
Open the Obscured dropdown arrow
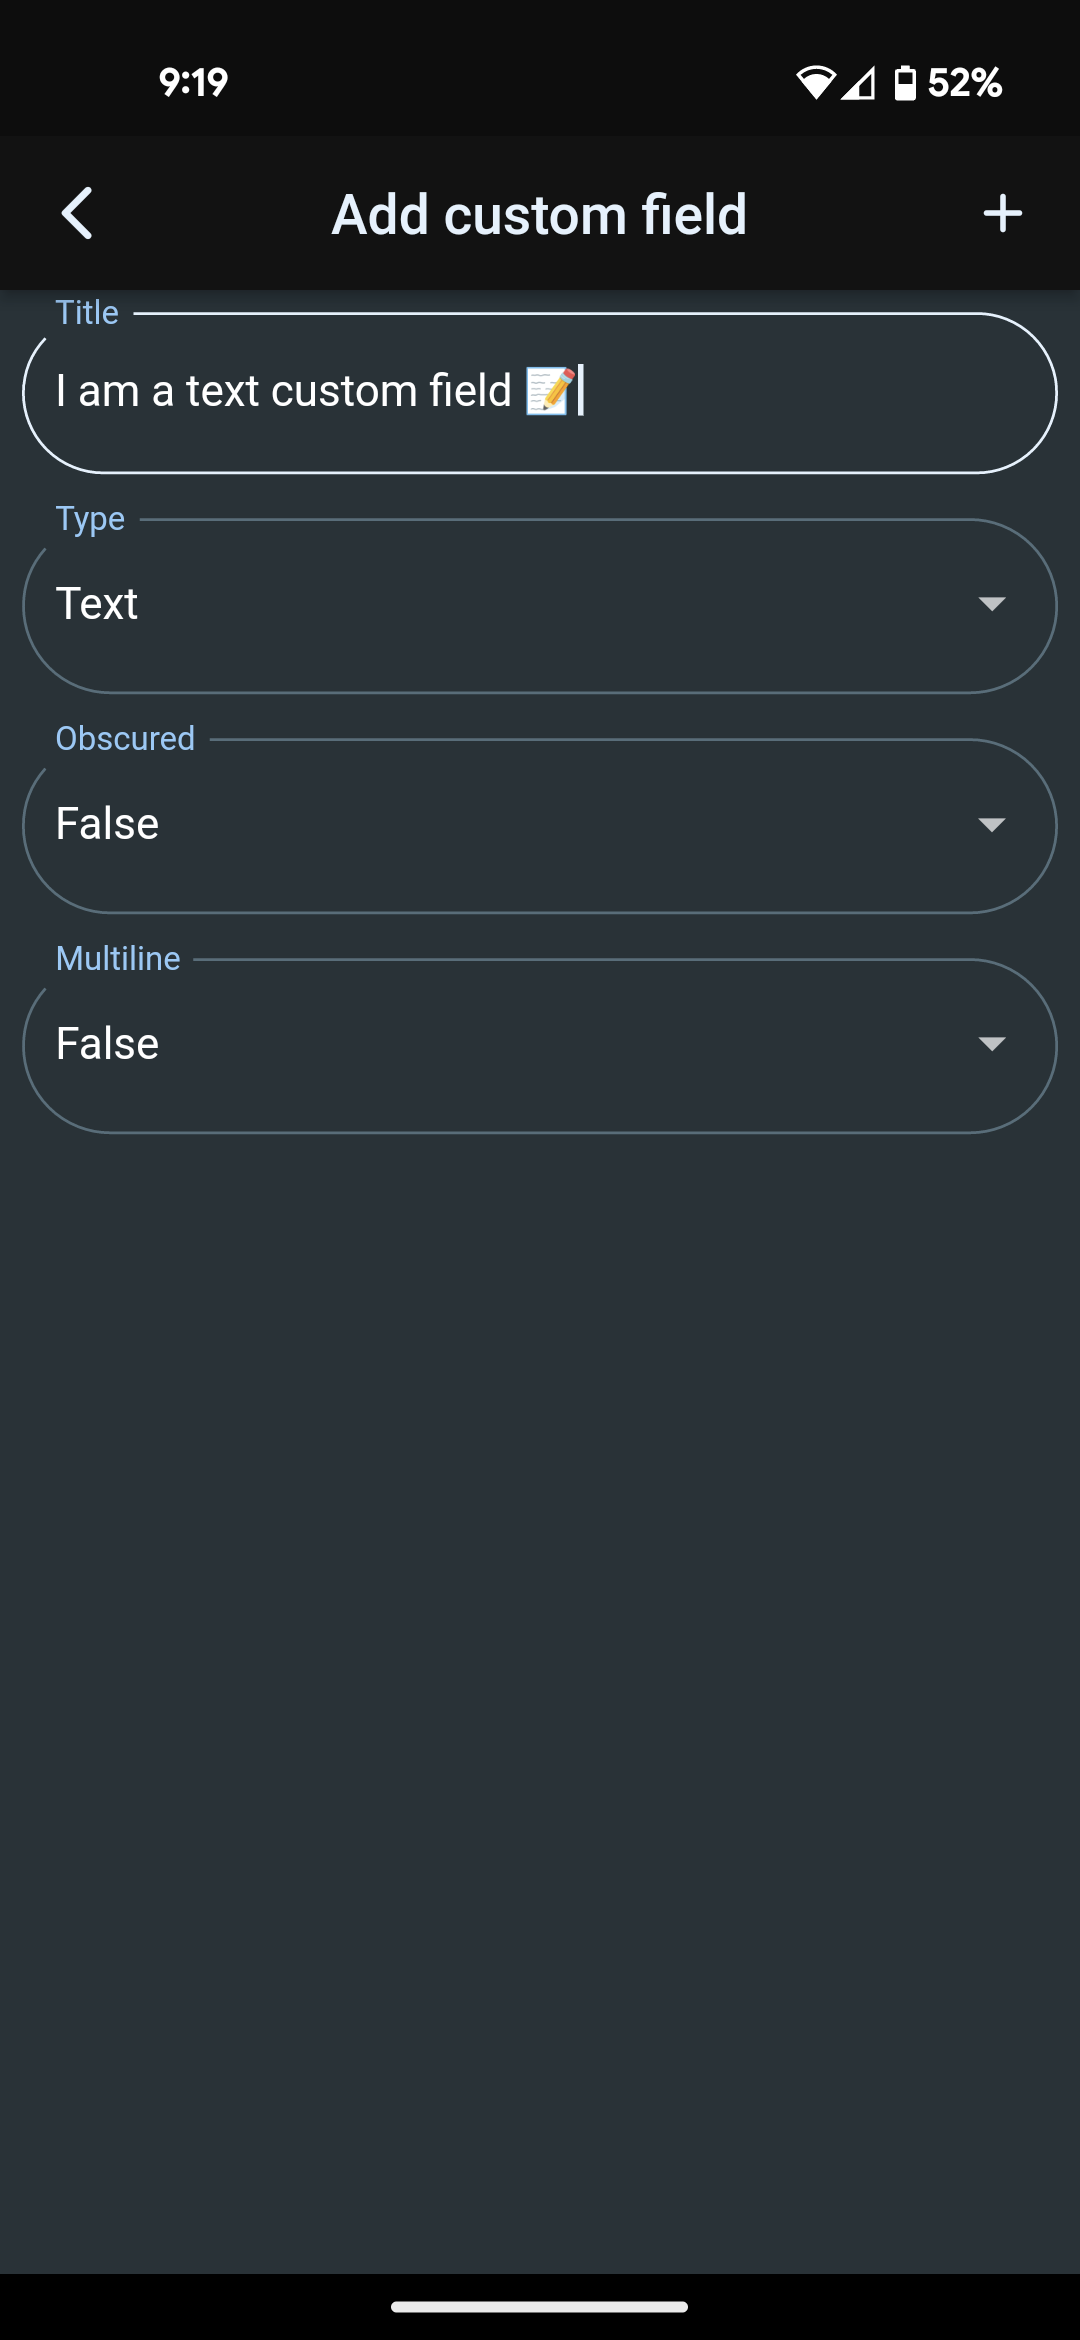tap(991, 824)
